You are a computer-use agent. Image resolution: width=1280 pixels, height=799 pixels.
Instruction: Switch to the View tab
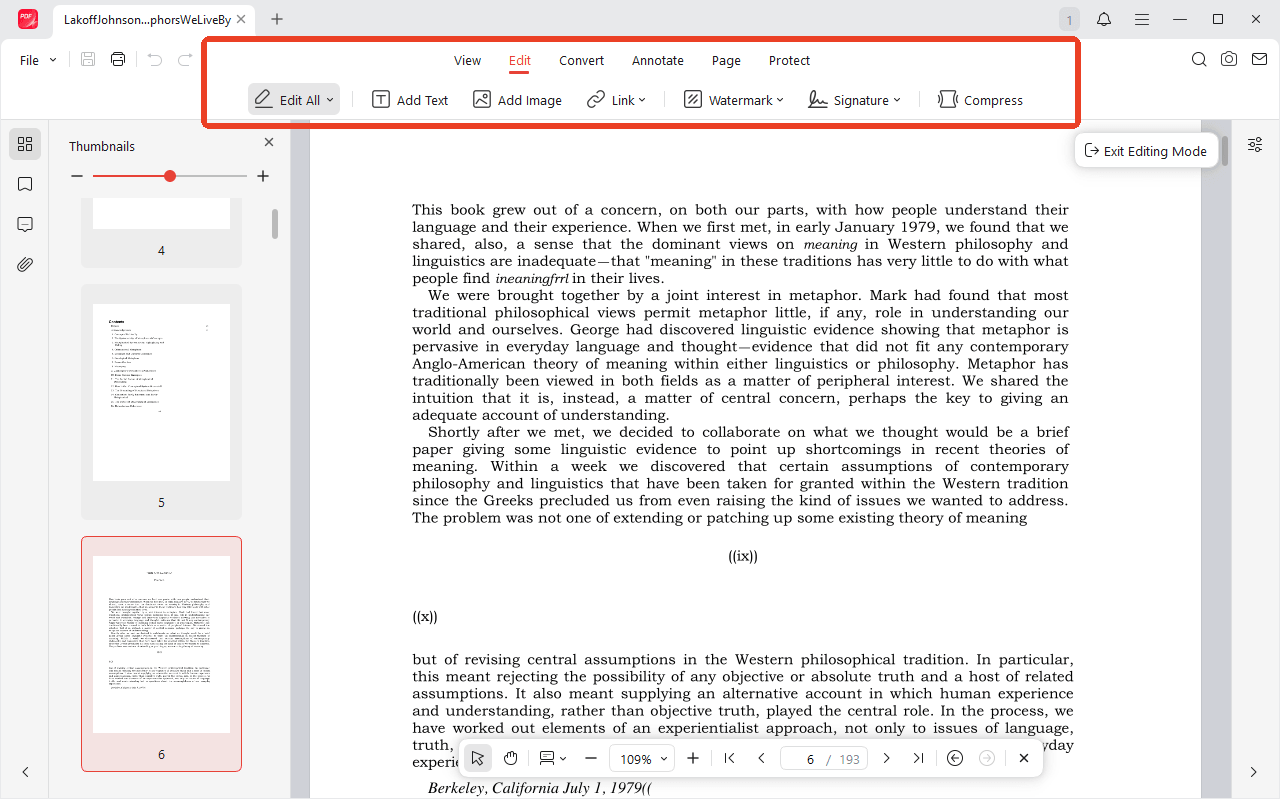(x=467, y=60)
